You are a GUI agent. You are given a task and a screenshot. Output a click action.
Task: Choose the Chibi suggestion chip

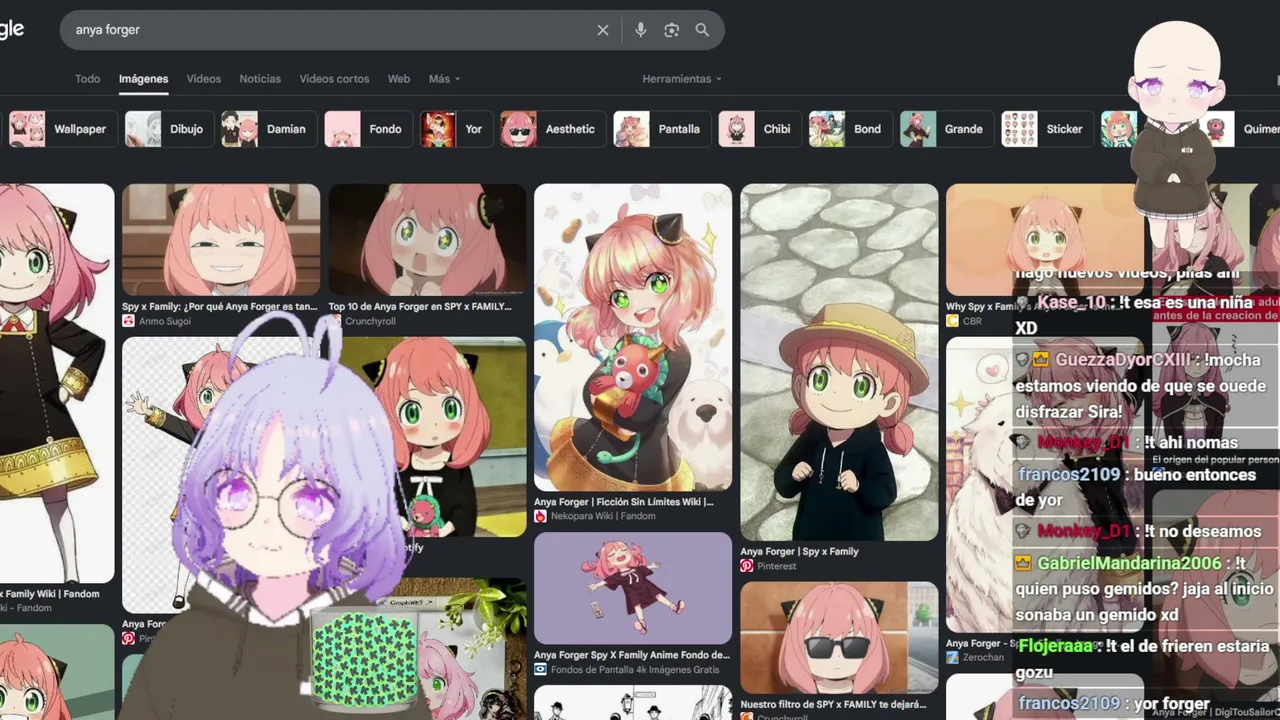pos(760,129)
